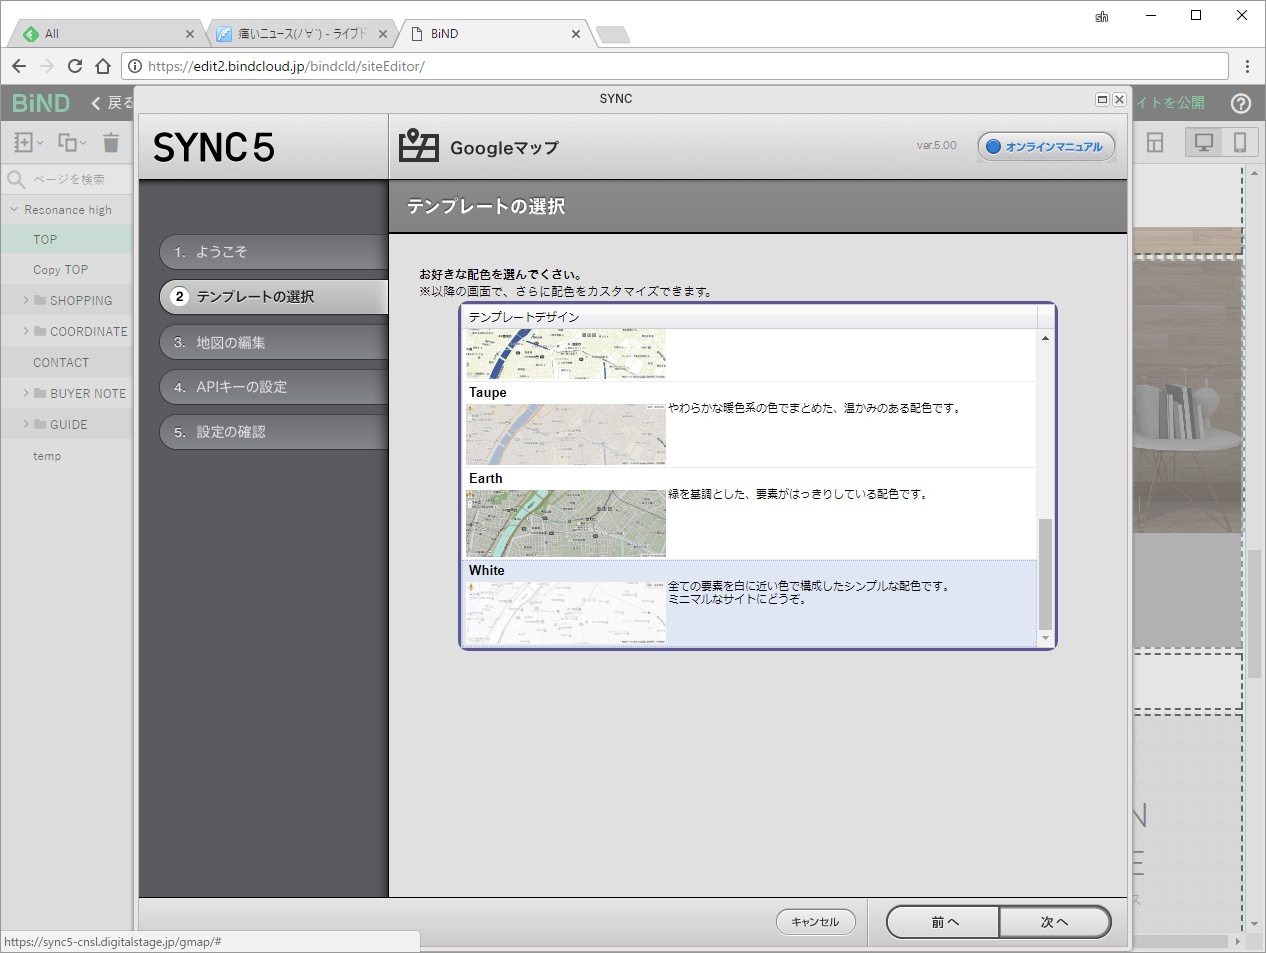This screenshot has height=953, width=1266.
Task: Click the White template description text
Action: tap(808, 593)
